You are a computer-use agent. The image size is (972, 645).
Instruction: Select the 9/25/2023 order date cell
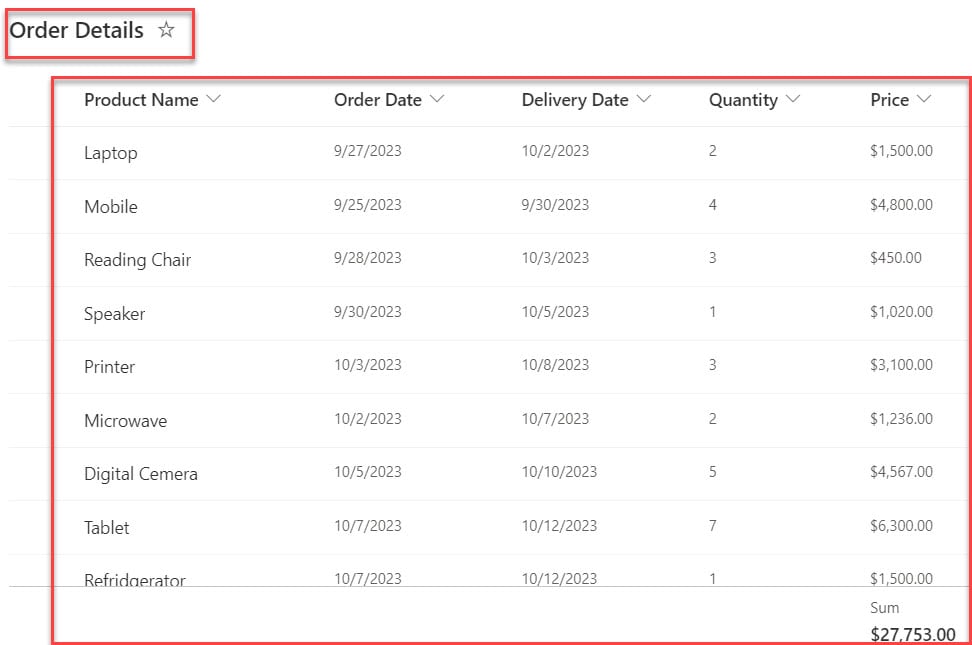click(368, 205)
